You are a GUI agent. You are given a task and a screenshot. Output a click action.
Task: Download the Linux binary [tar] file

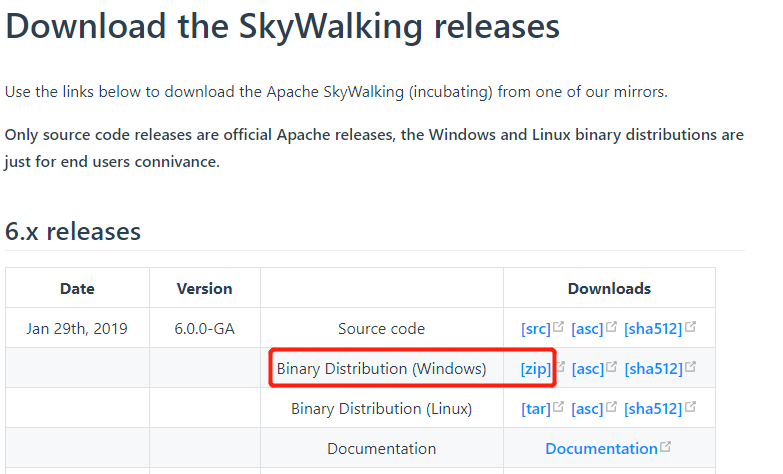(536, 409)
